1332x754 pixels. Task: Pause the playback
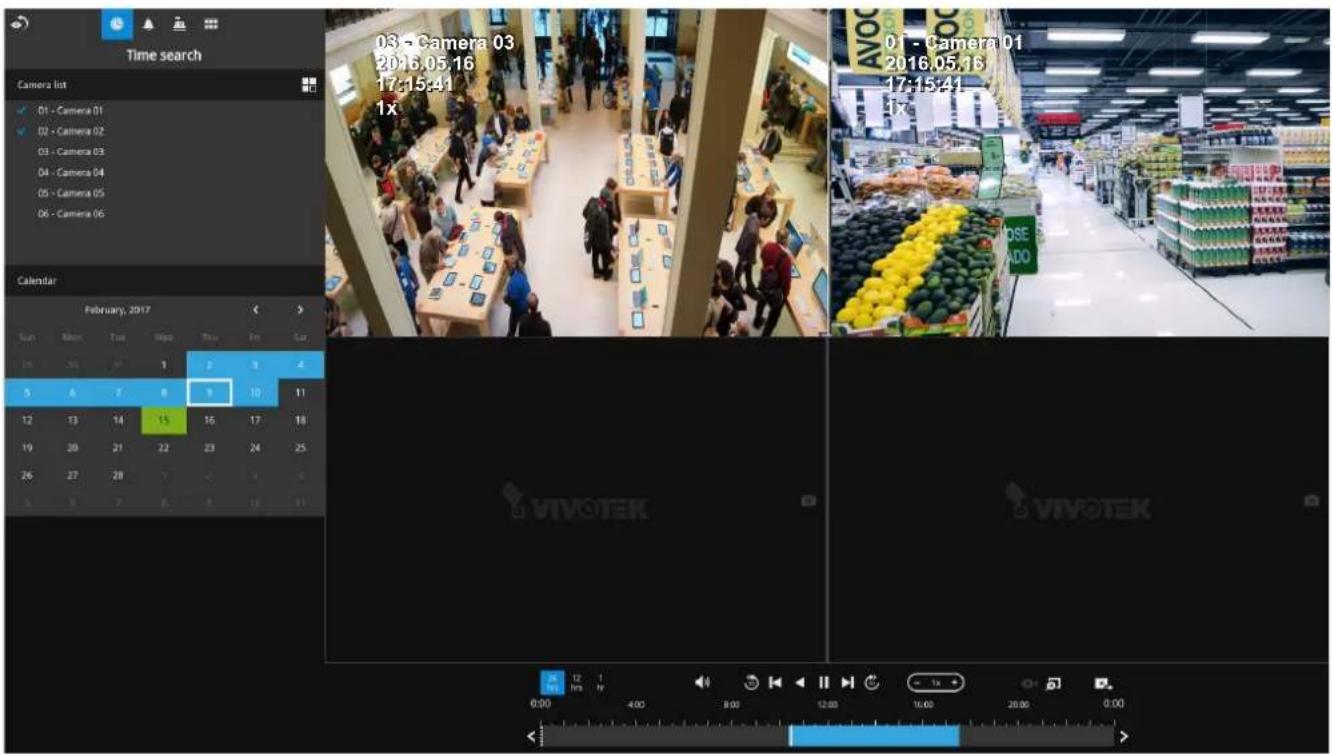point(824,682)
